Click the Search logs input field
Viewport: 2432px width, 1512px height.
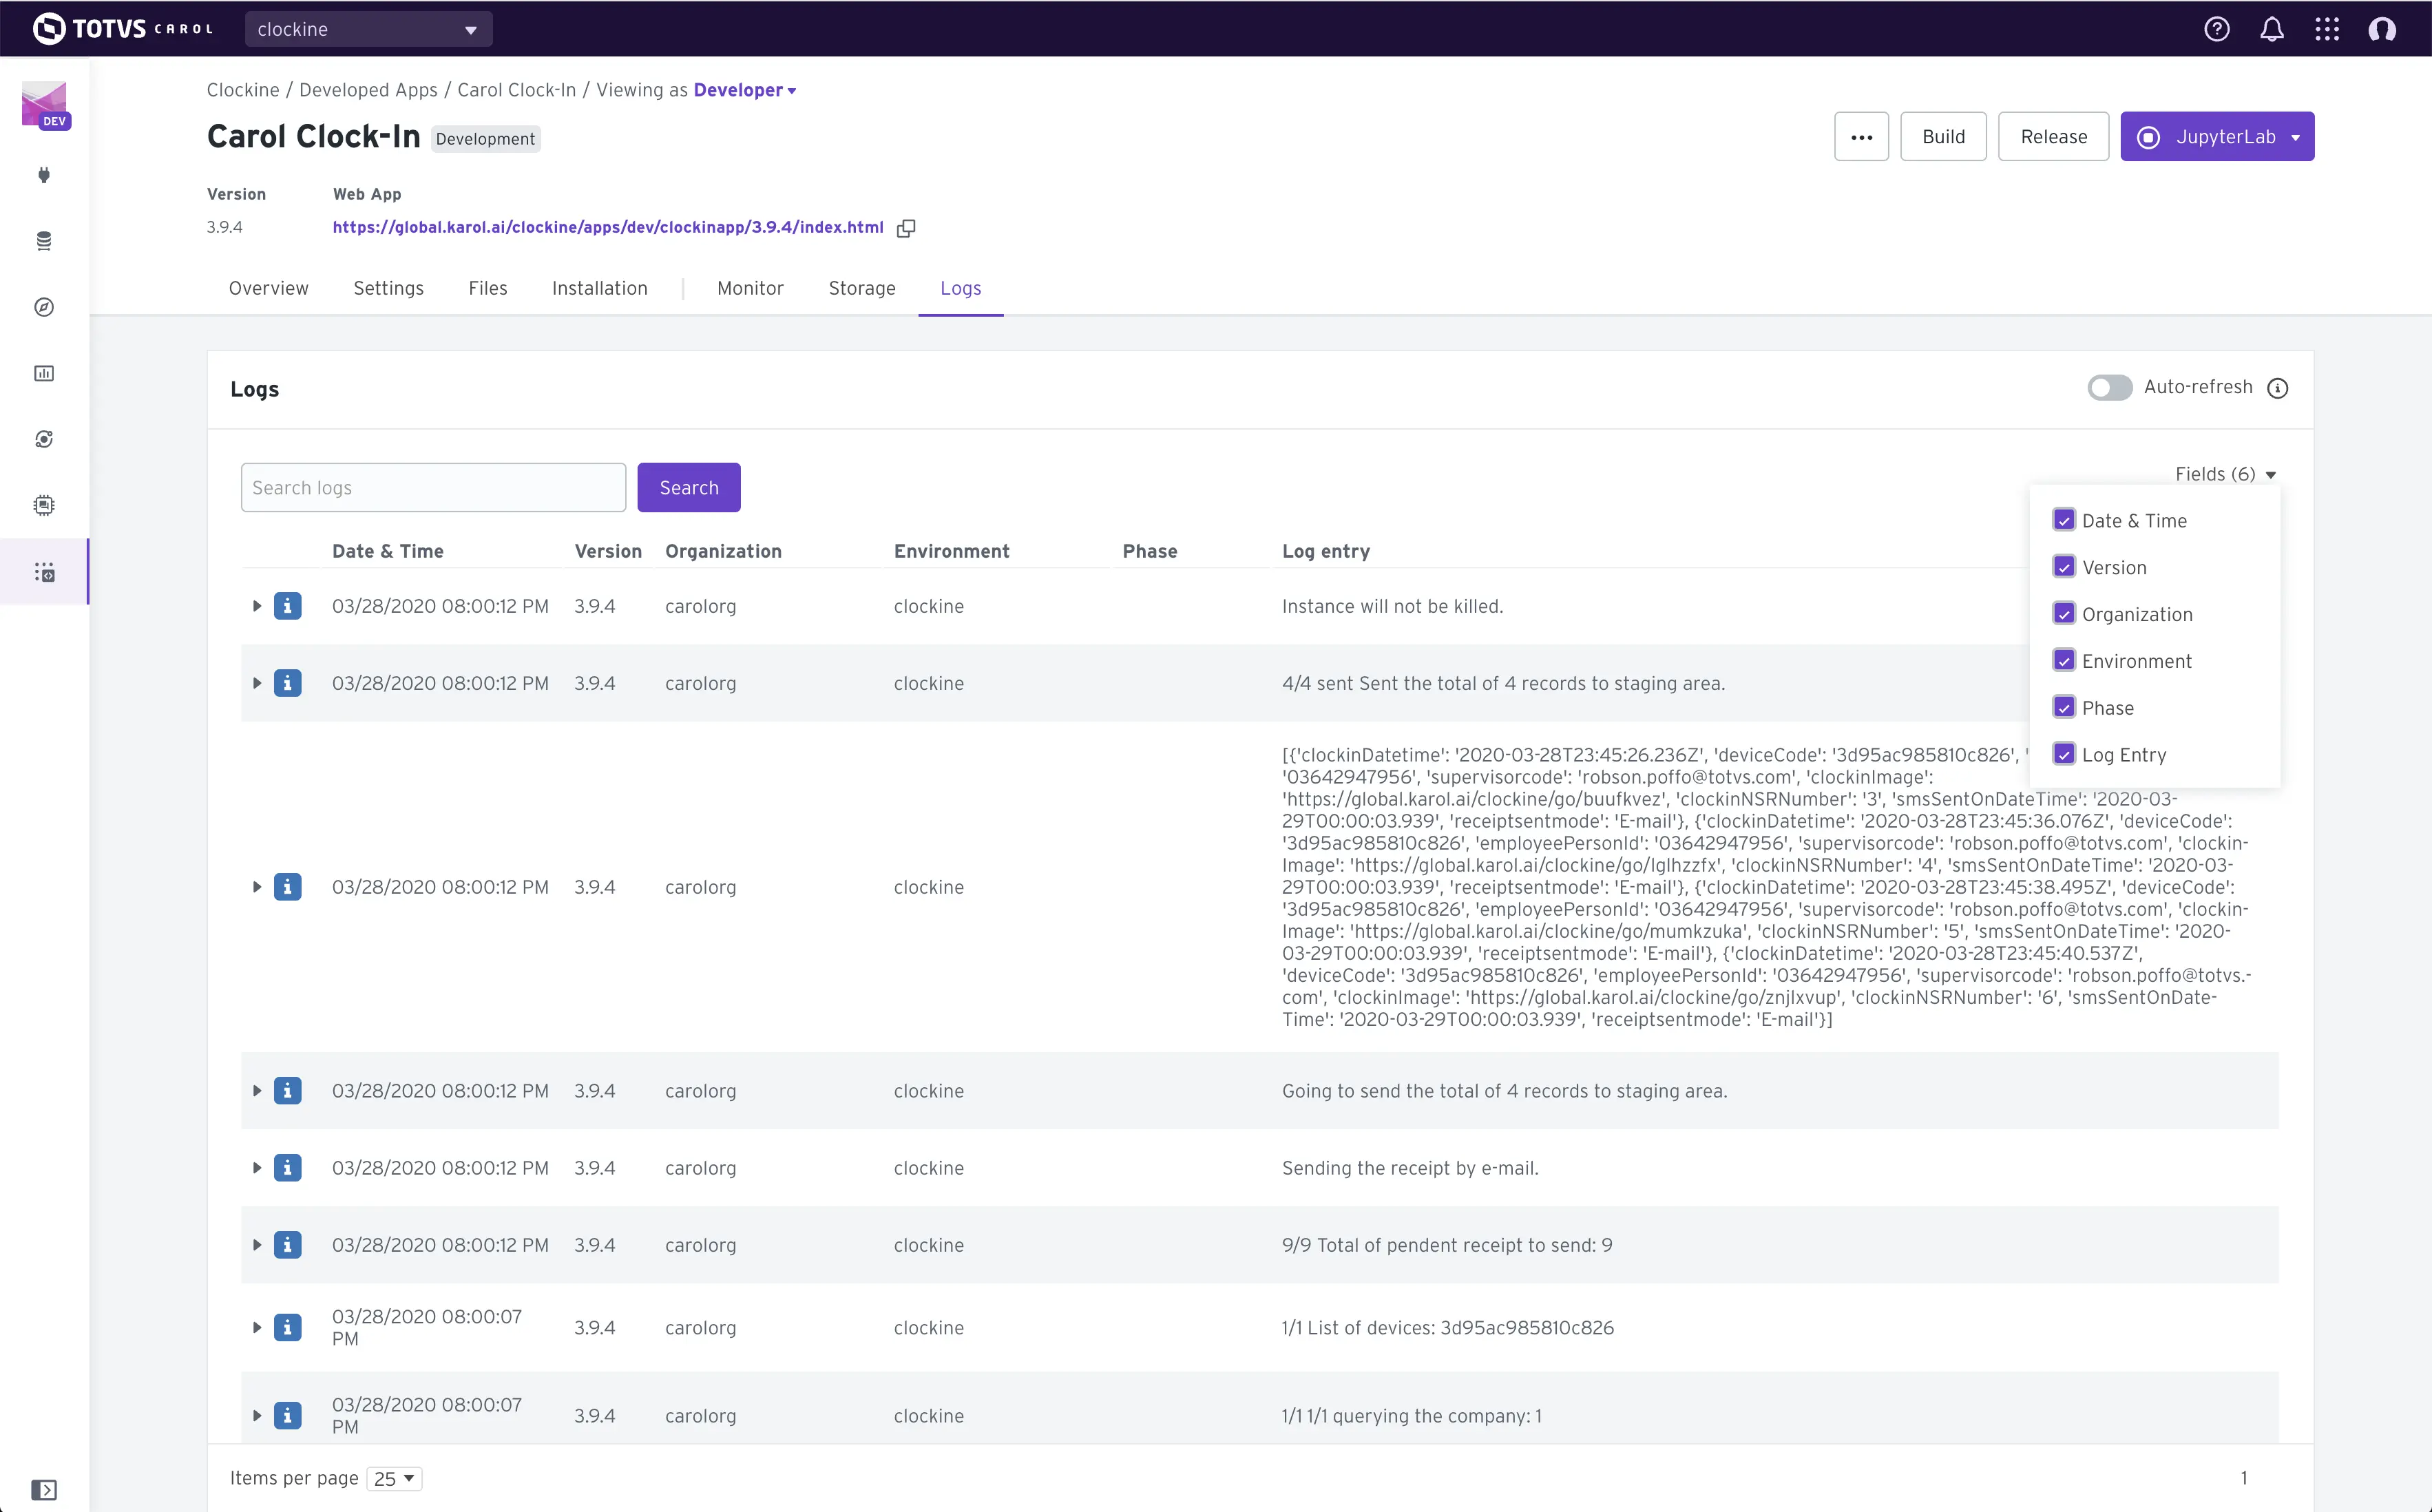click(432, 486)
